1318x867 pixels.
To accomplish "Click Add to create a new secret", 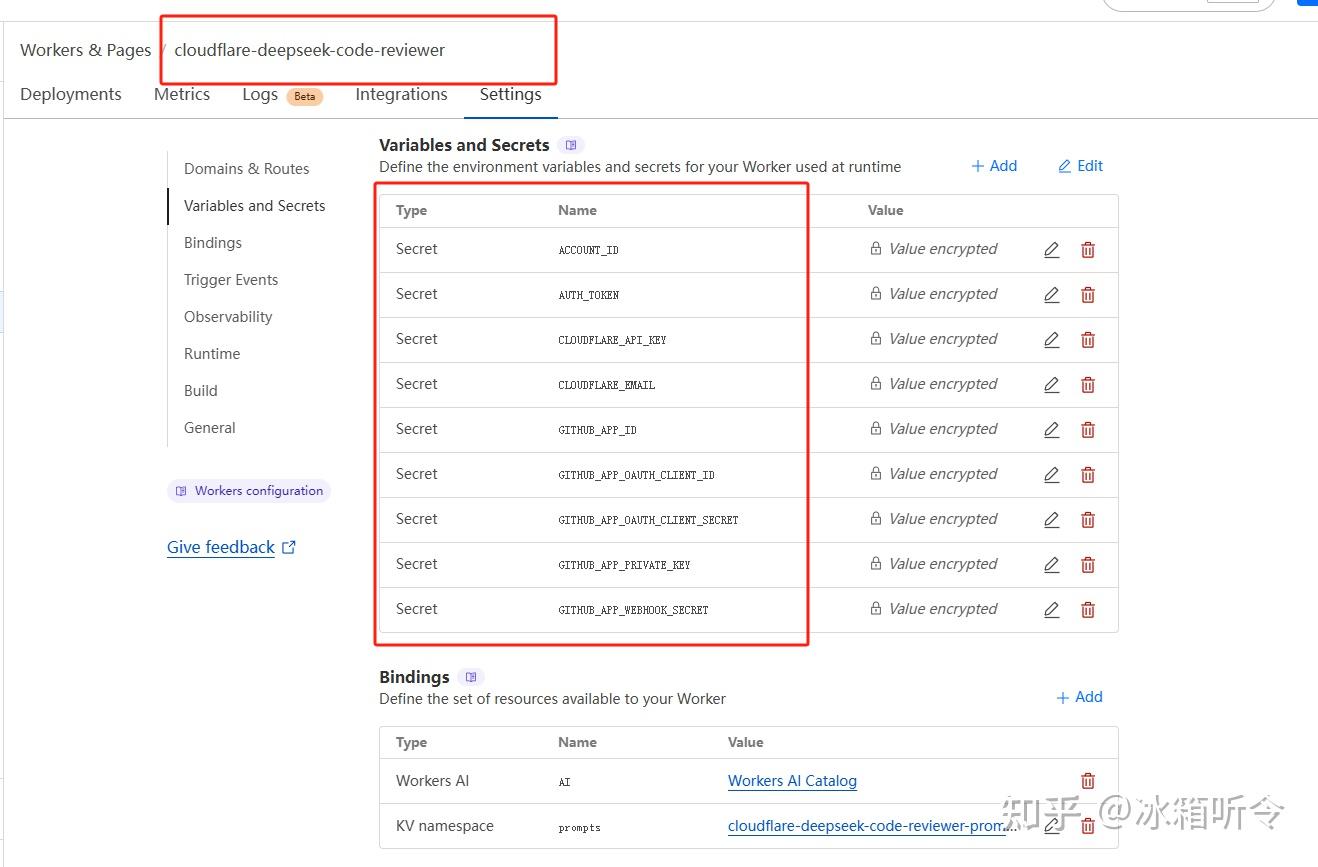I will (x=994, y=166).
